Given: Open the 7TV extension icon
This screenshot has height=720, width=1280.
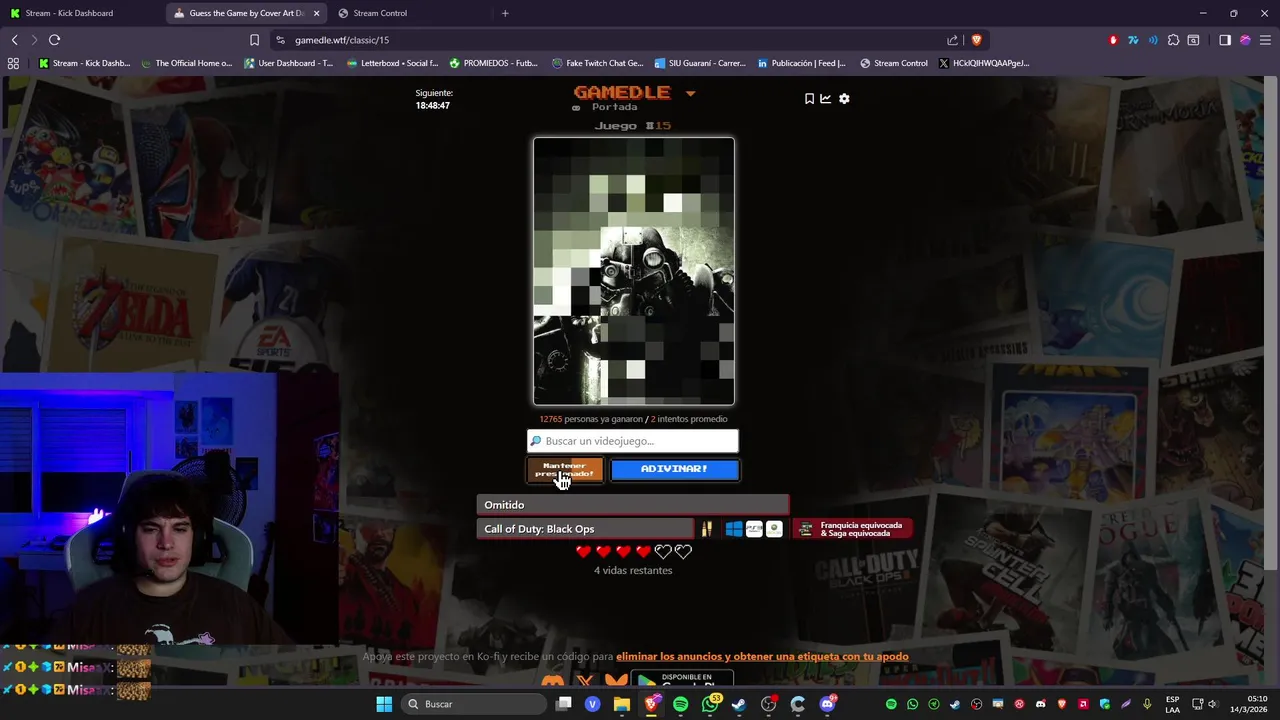Looking at the screenshot, I should [x=1133, y=40].
